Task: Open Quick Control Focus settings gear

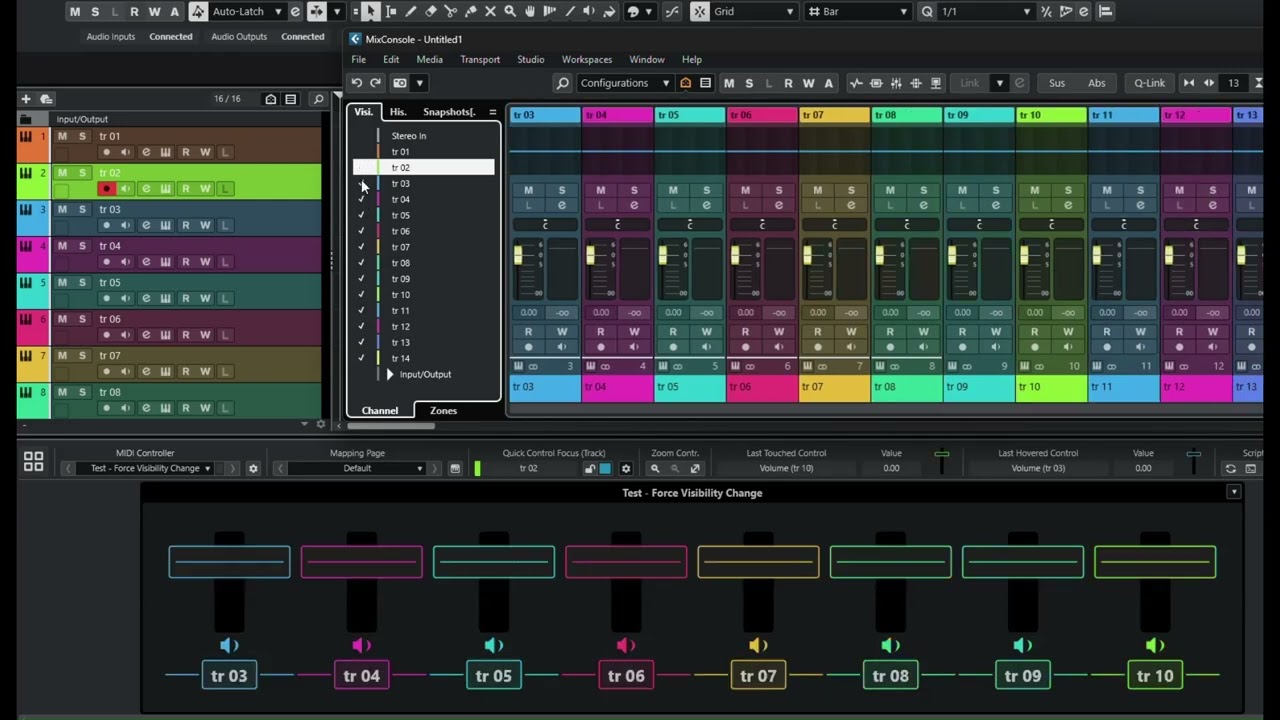Action: coord(626,468)
